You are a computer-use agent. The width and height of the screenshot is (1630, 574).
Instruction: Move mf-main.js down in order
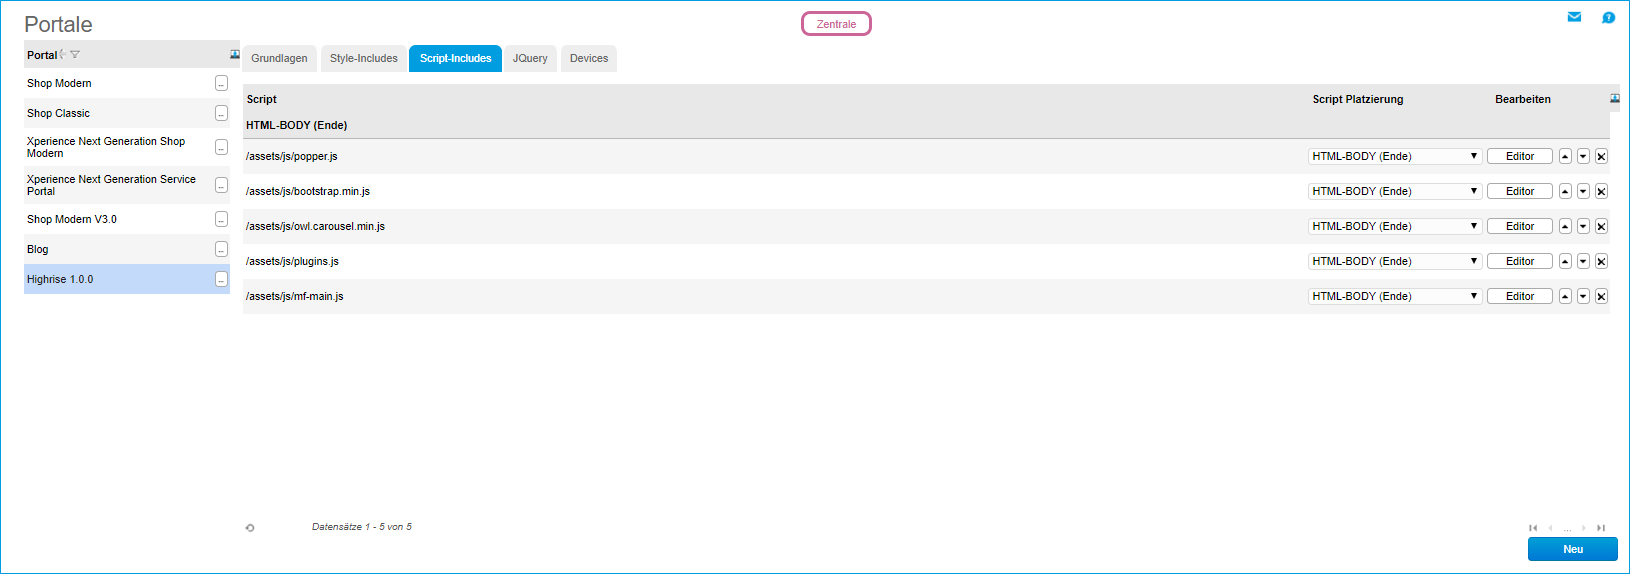[x=1583, y=296]
